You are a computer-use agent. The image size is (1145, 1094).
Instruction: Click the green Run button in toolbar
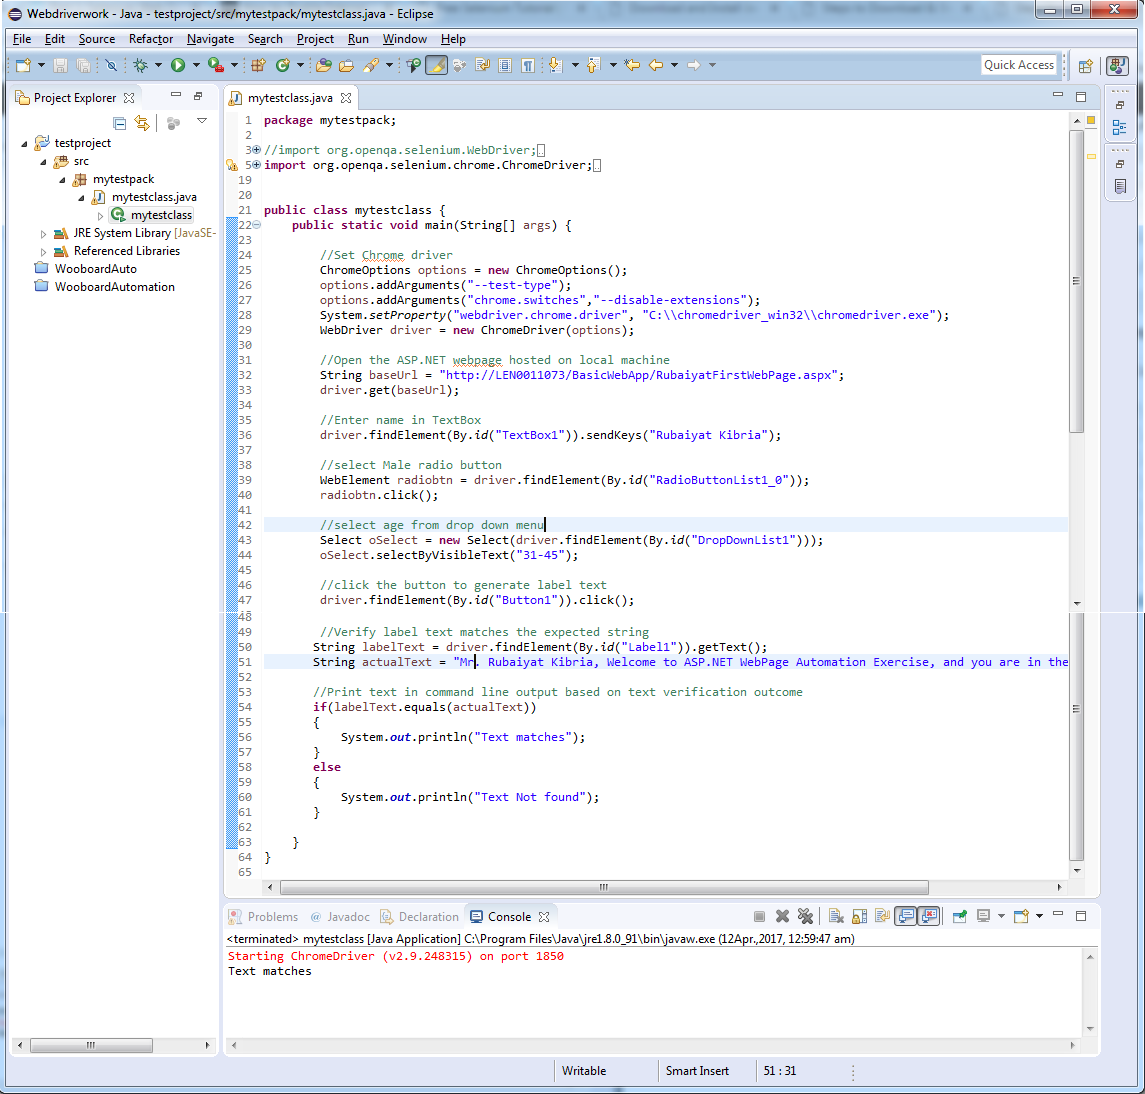(x=178, y=65)
